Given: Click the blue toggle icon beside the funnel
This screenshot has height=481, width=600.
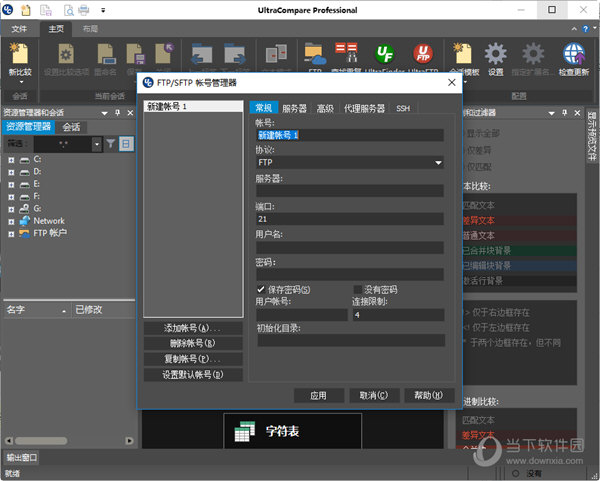Looking at the screenshot, I should click(x=126, y=144).
